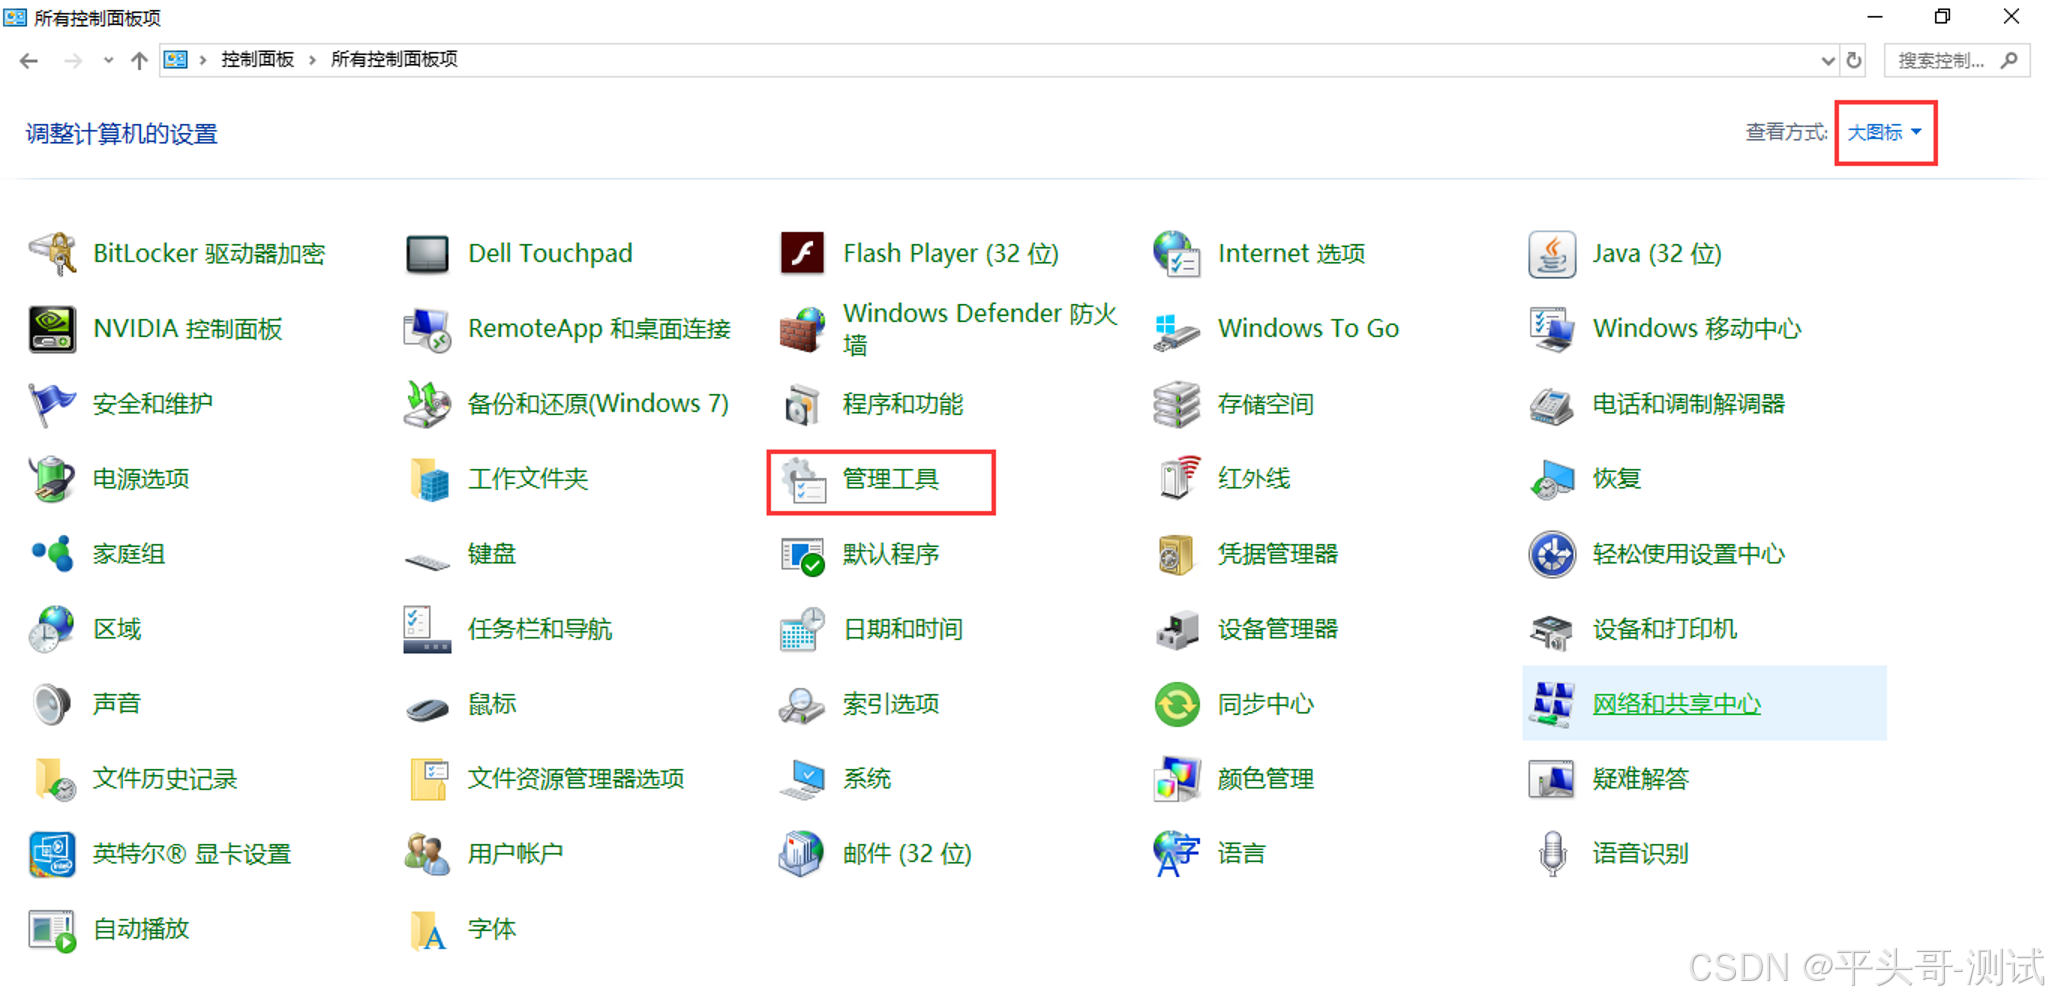Open 英特尔® 显卡设置 icon
Image resolution: width=2049 pixels, height=1002 pixels.
coord(52,854)
